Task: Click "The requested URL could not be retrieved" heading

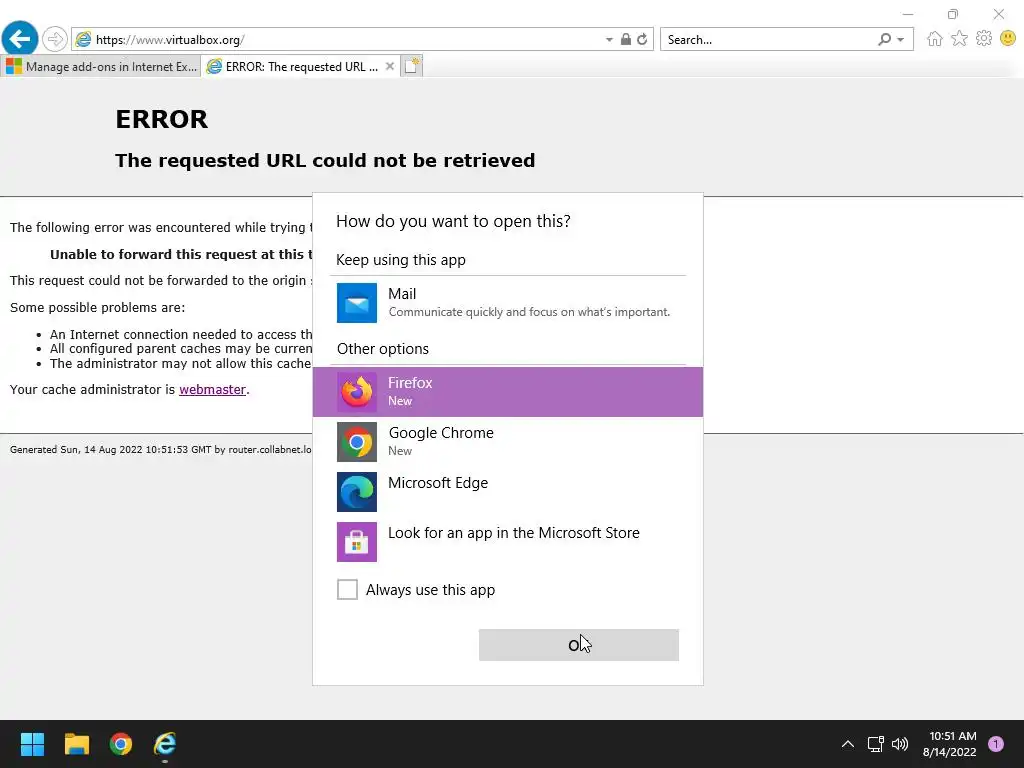Action: (325, 161)
